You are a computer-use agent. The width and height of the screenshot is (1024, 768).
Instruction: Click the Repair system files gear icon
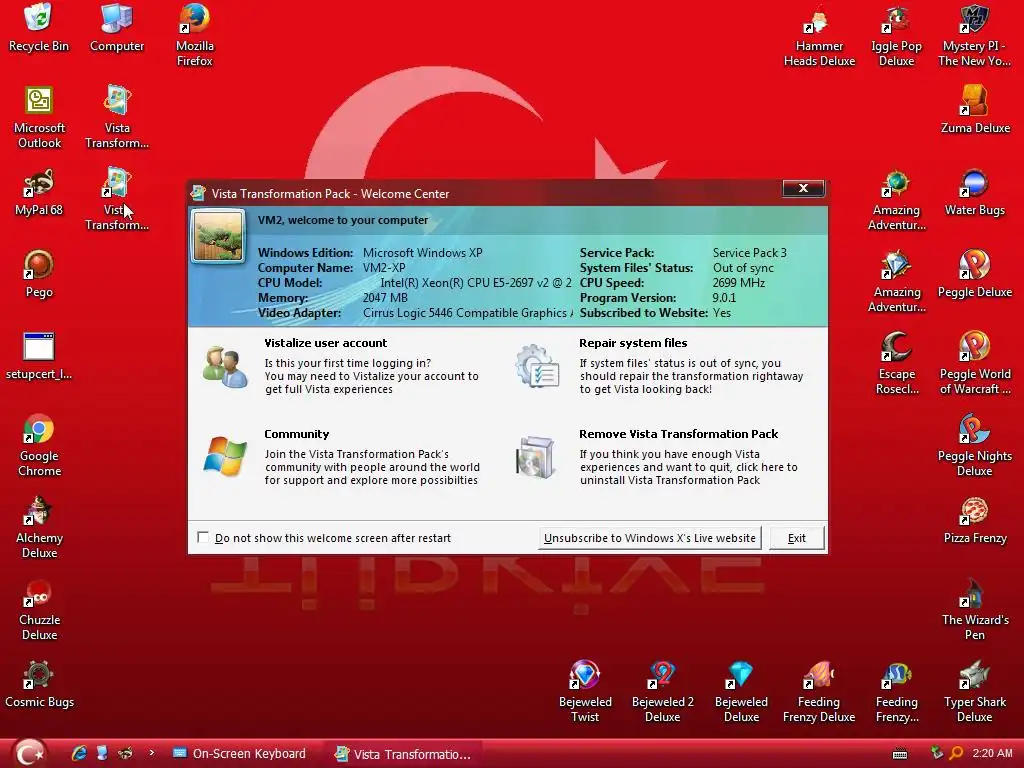537,366
